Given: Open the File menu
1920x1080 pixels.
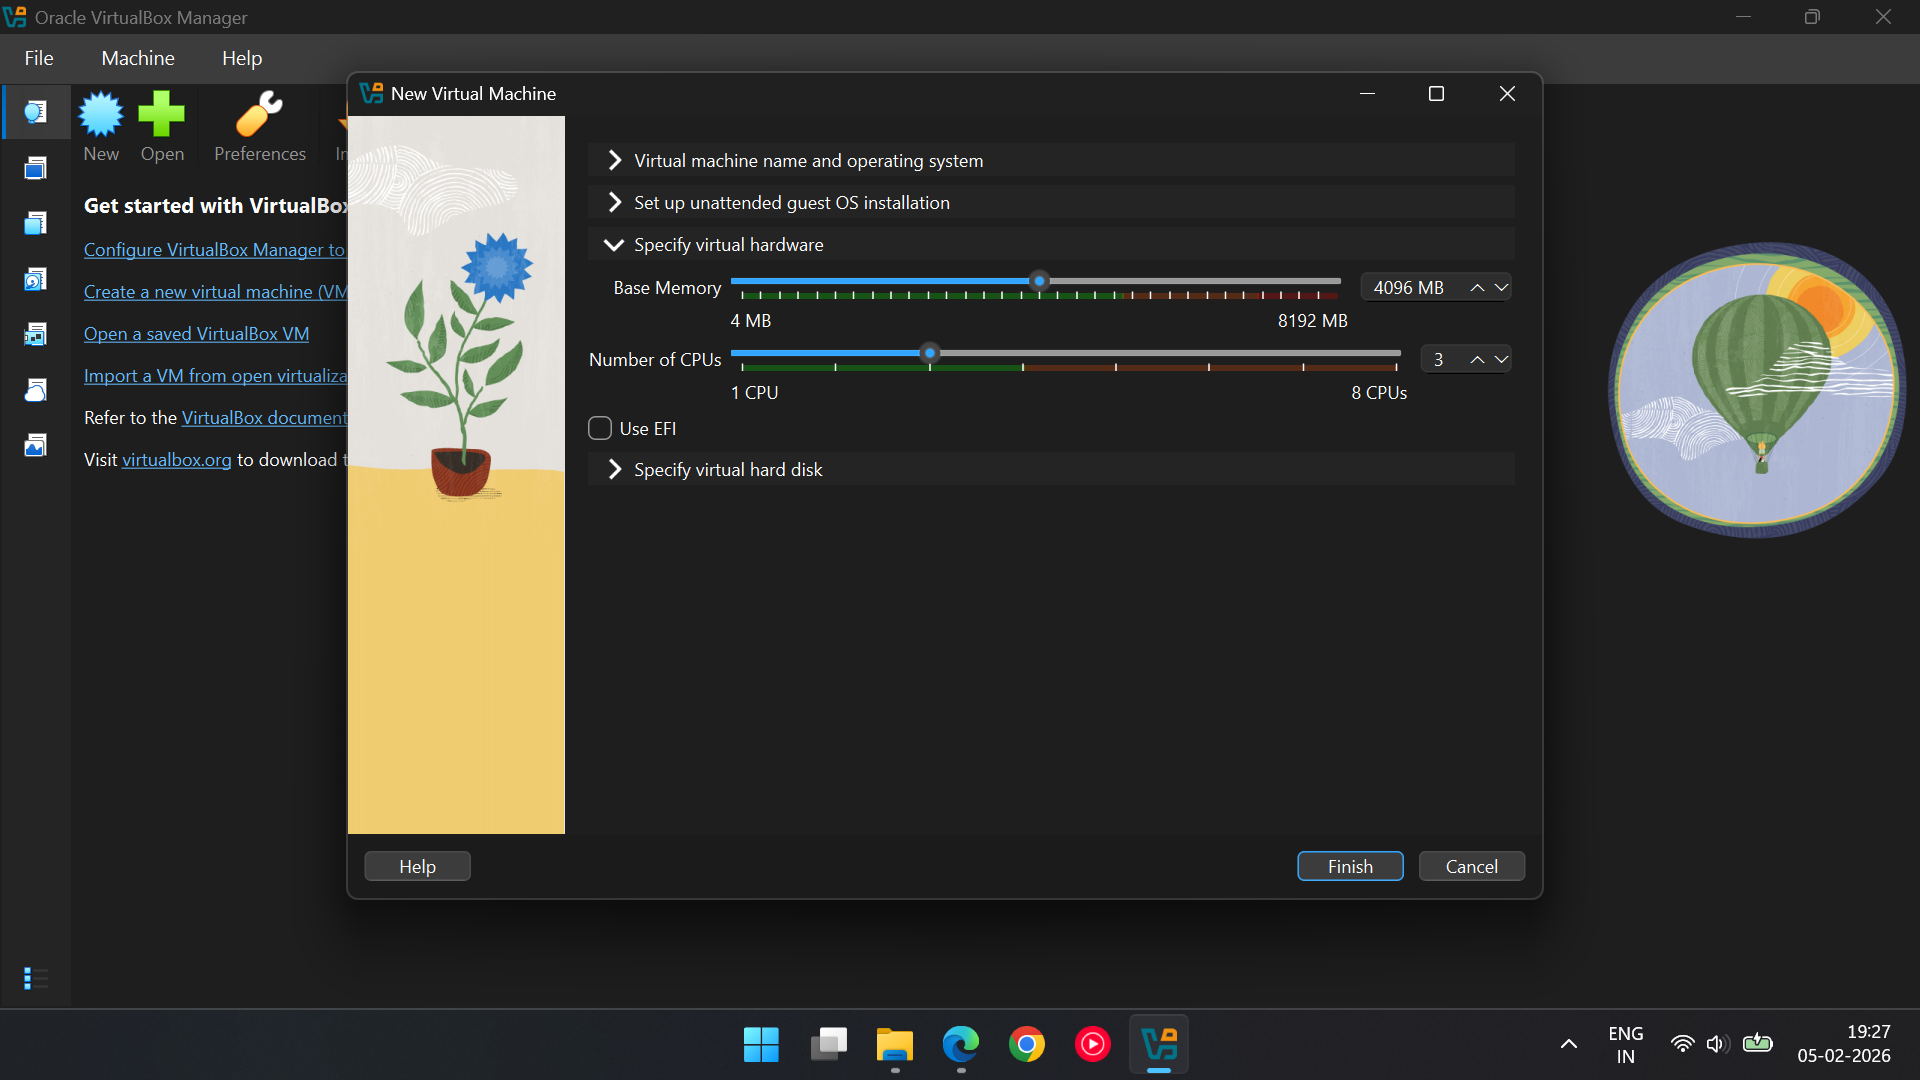Looking at the screenshot, I should (39, 58).
